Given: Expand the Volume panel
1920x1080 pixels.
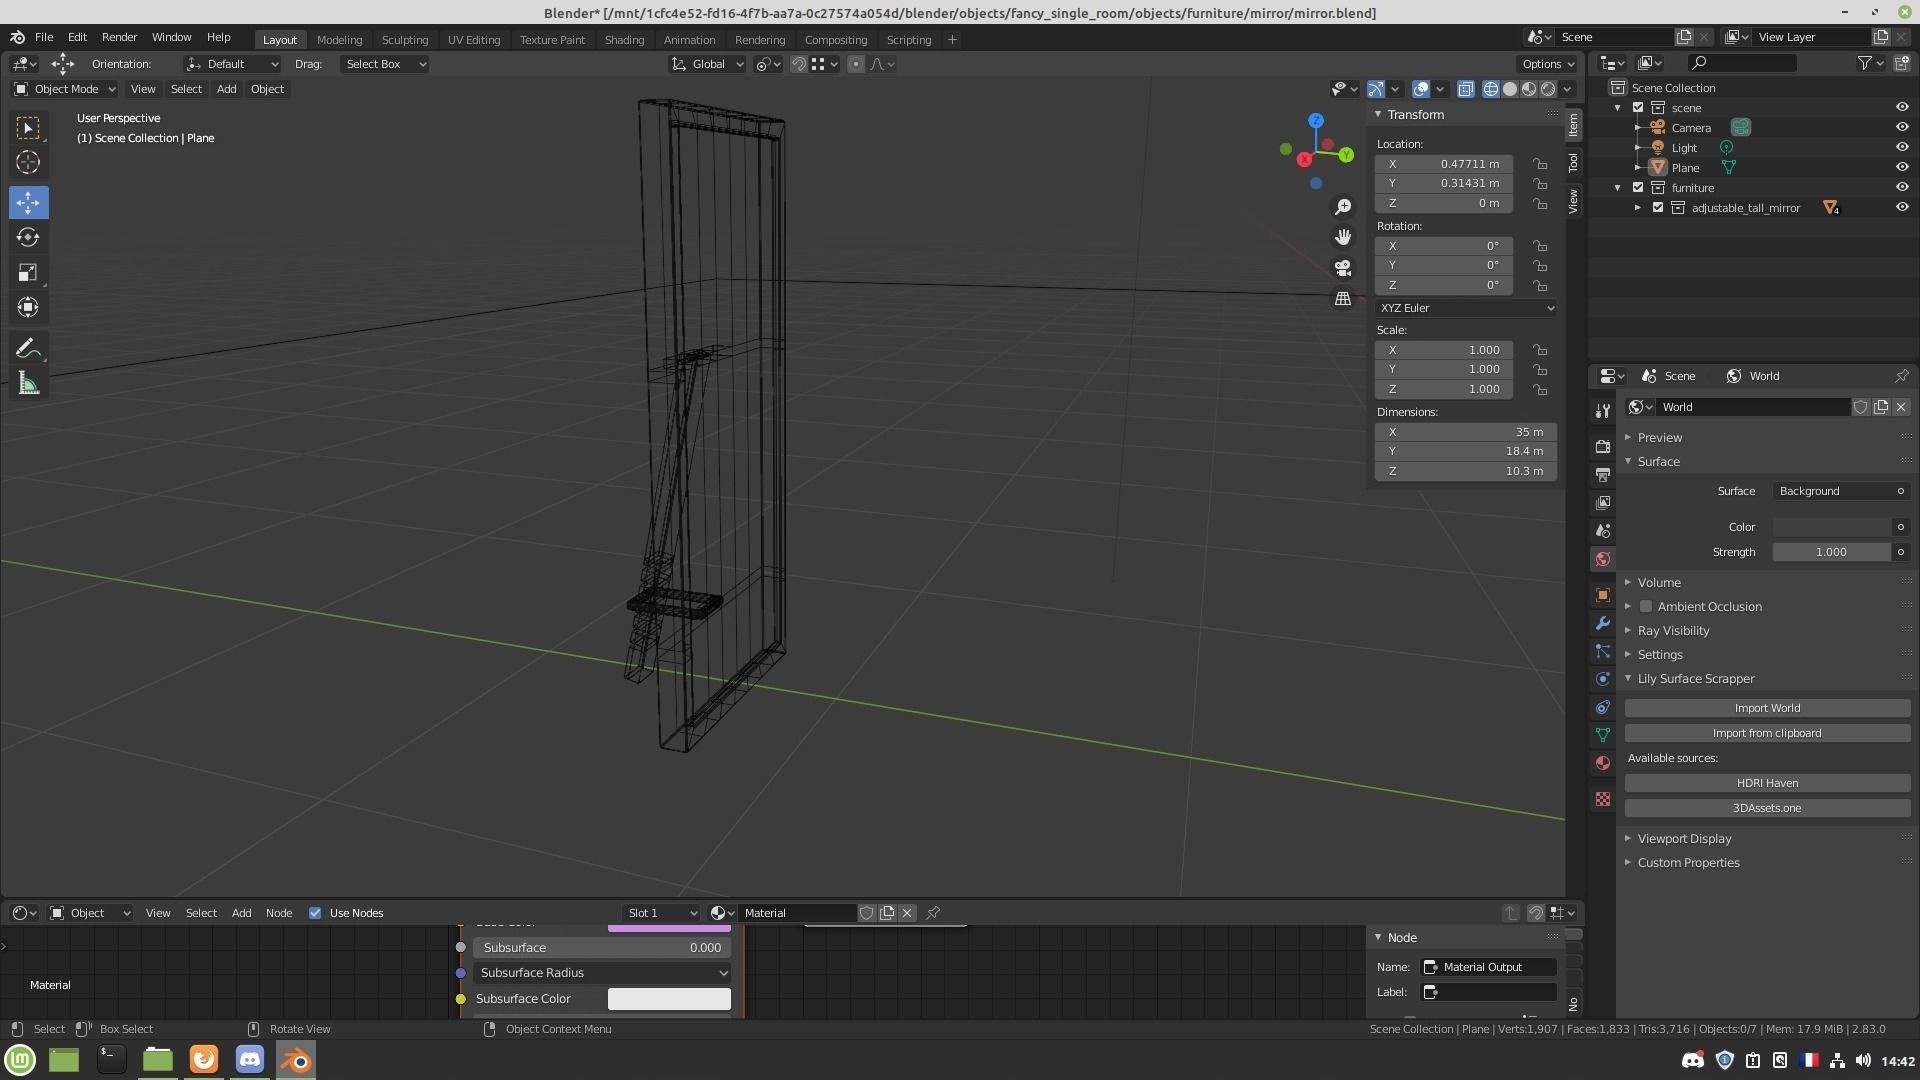Looking at the screenshot, I should pos(1659,583).
